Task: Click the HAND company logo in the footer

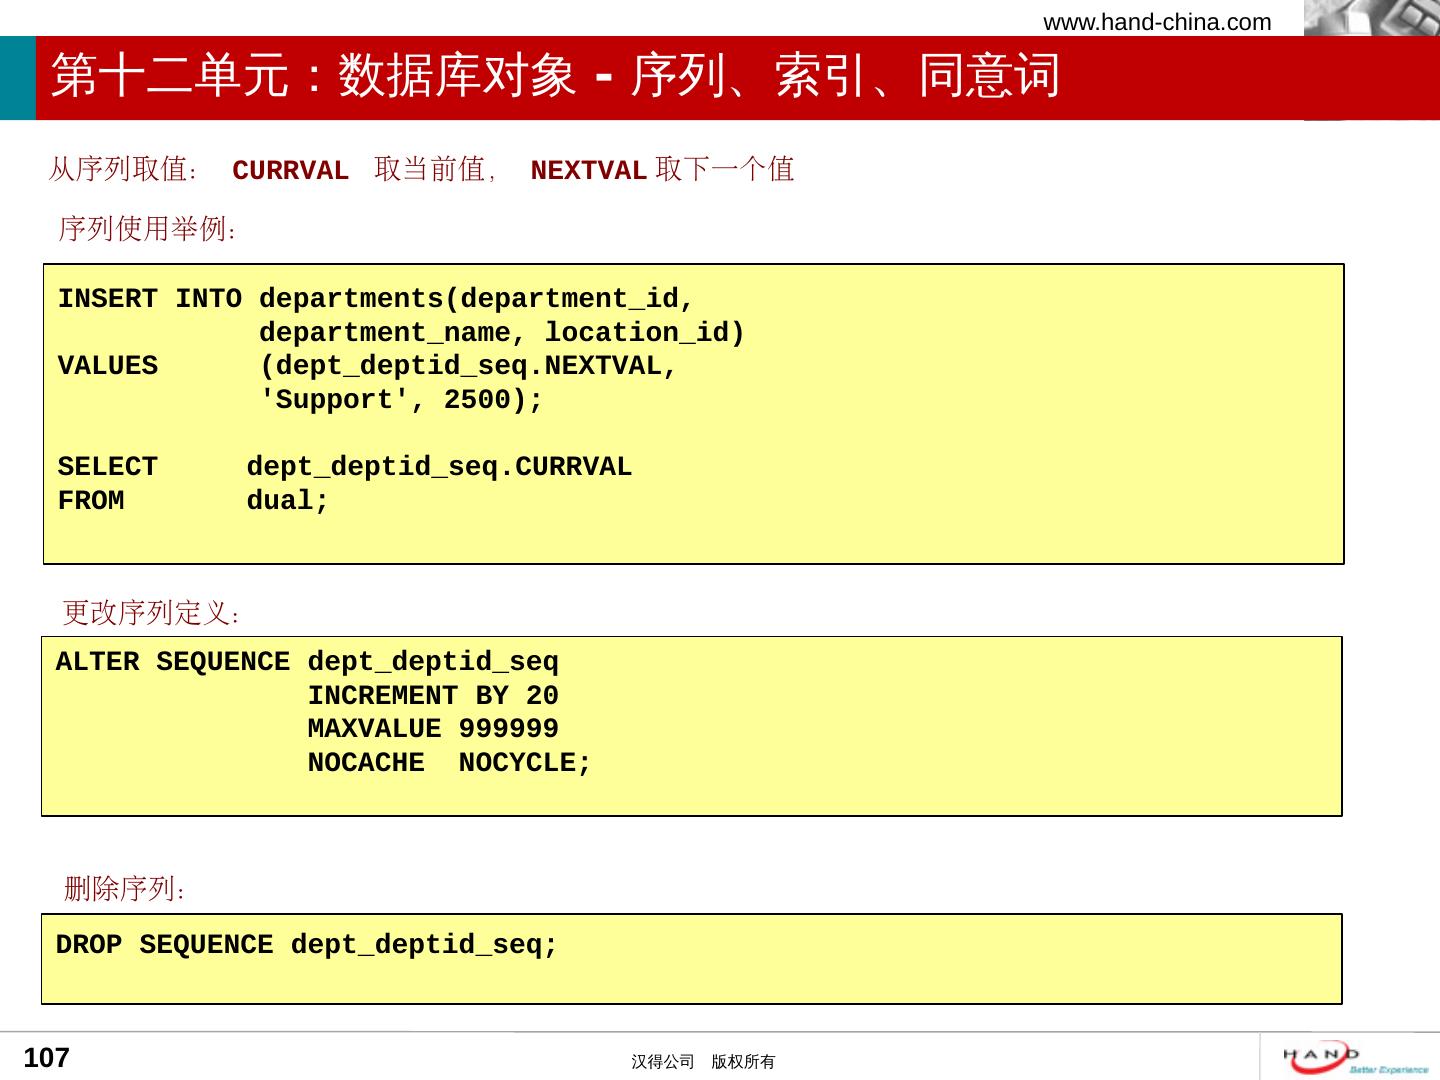Action: [x=1355, y=1057]
